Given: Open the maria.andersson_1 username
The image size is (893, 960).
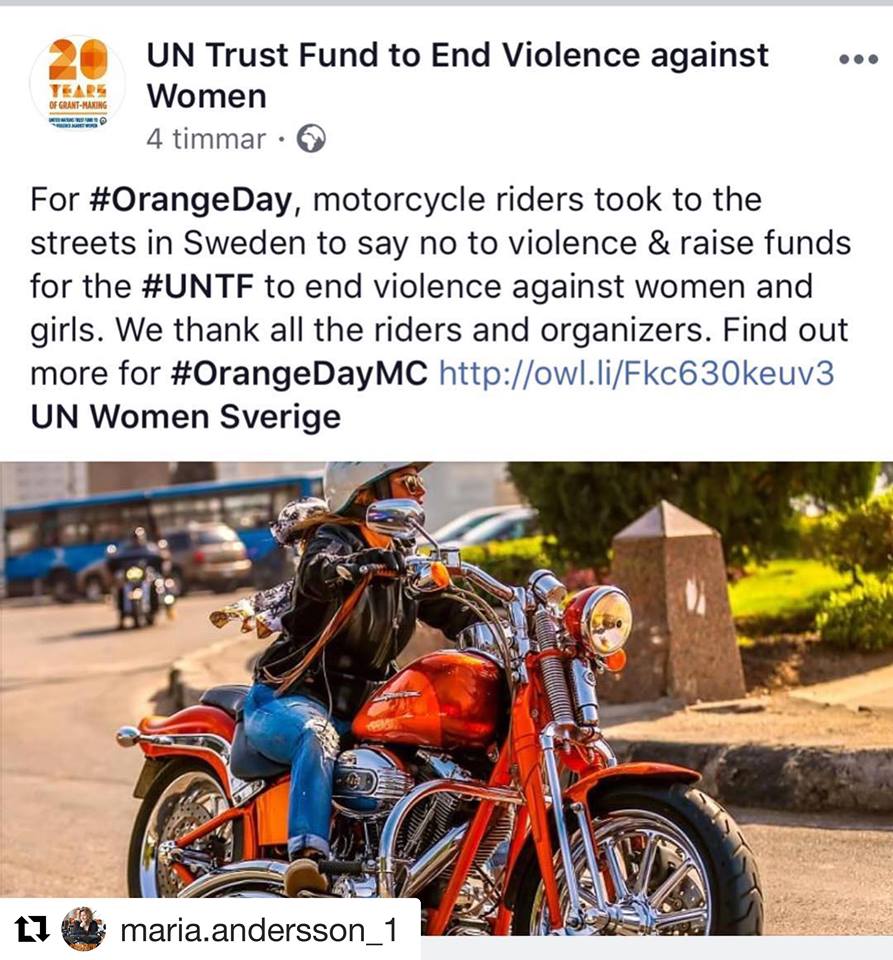Looking at the screenshot, I should click(260, 930).
